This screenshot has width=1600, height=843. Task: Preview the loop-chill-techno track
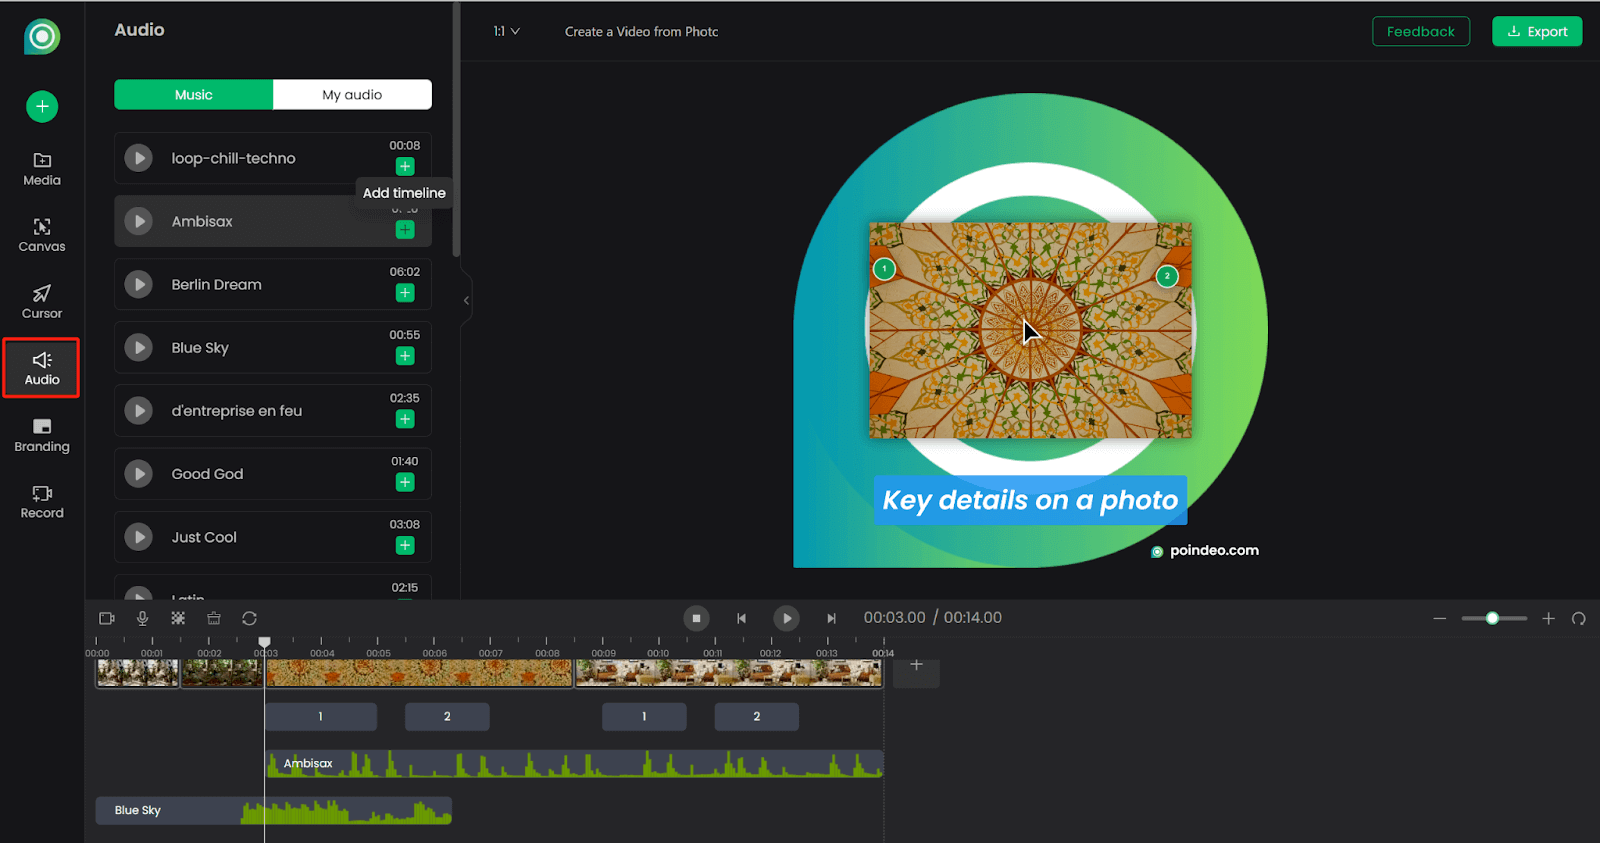click(139, 158)
